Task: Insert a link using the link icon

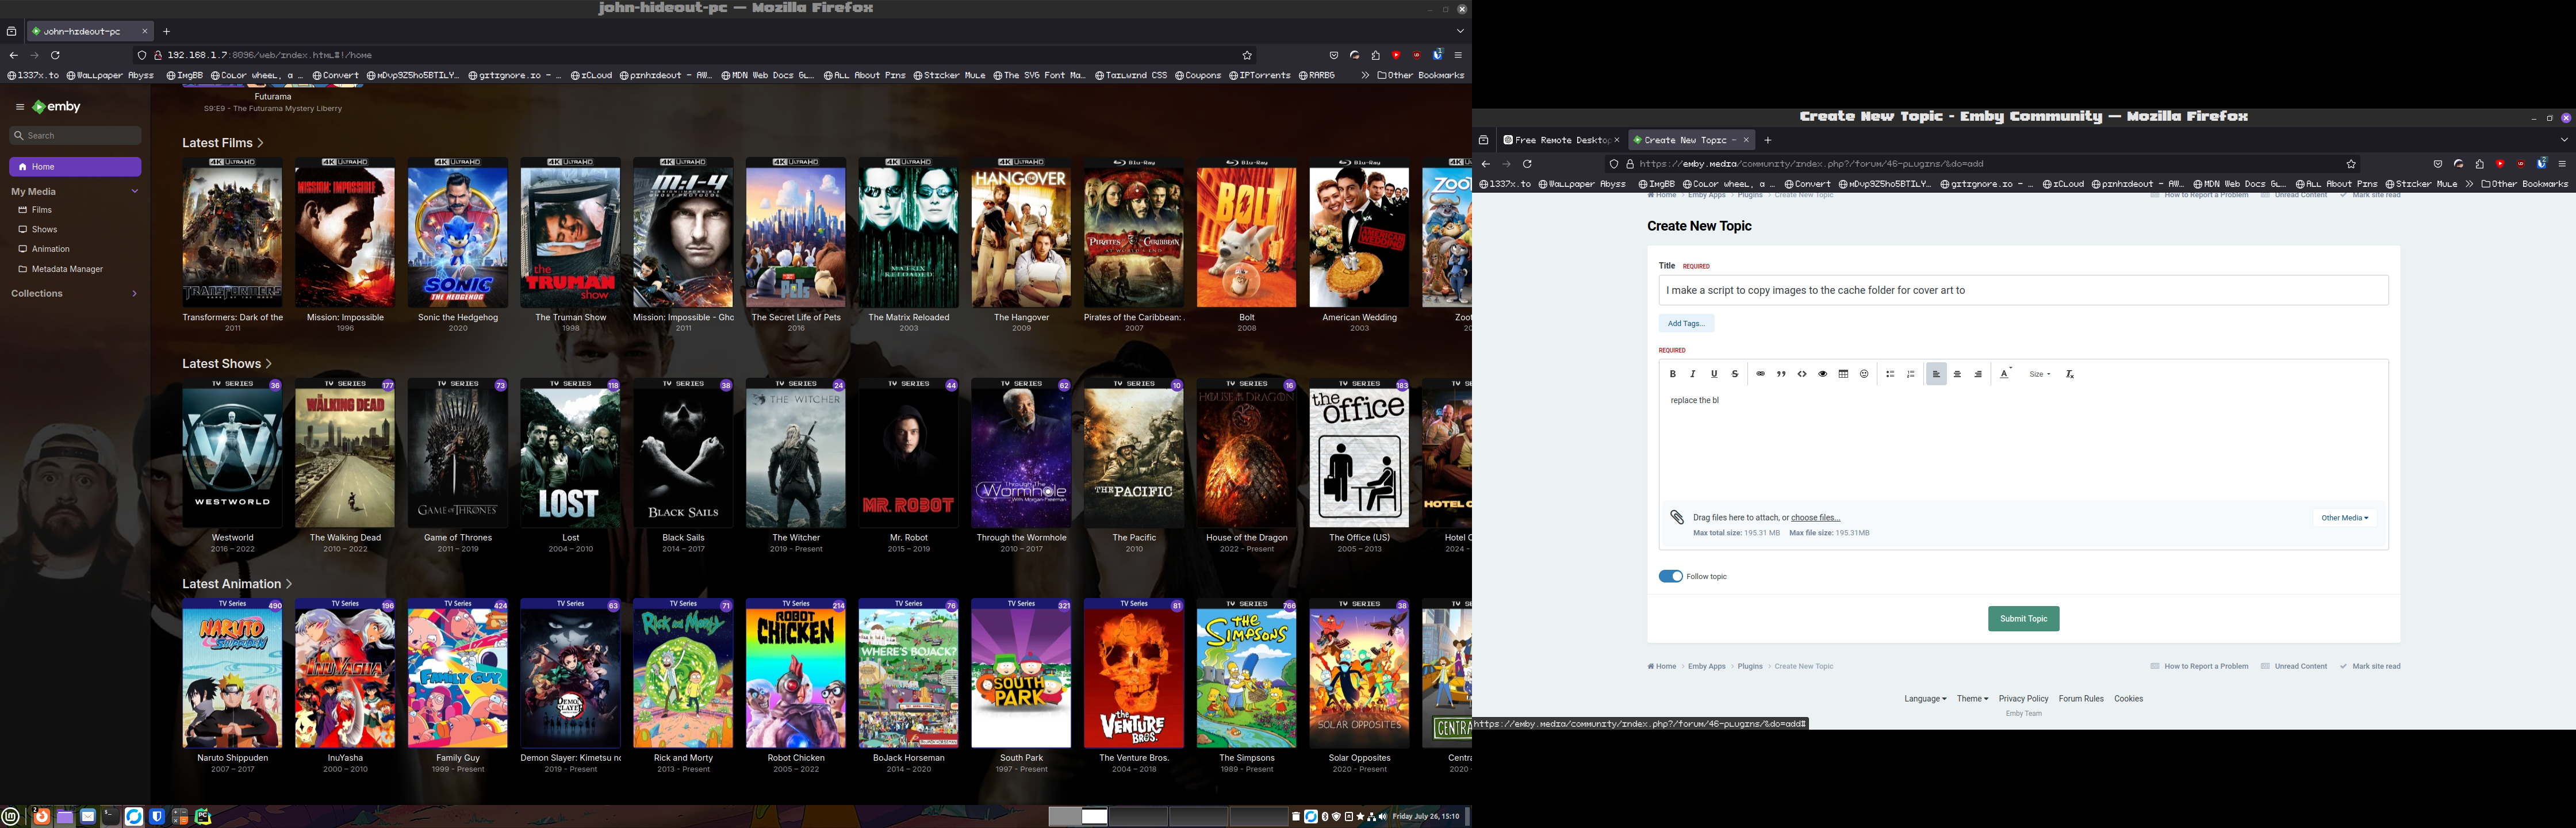Action: [x=1760, y=374]
